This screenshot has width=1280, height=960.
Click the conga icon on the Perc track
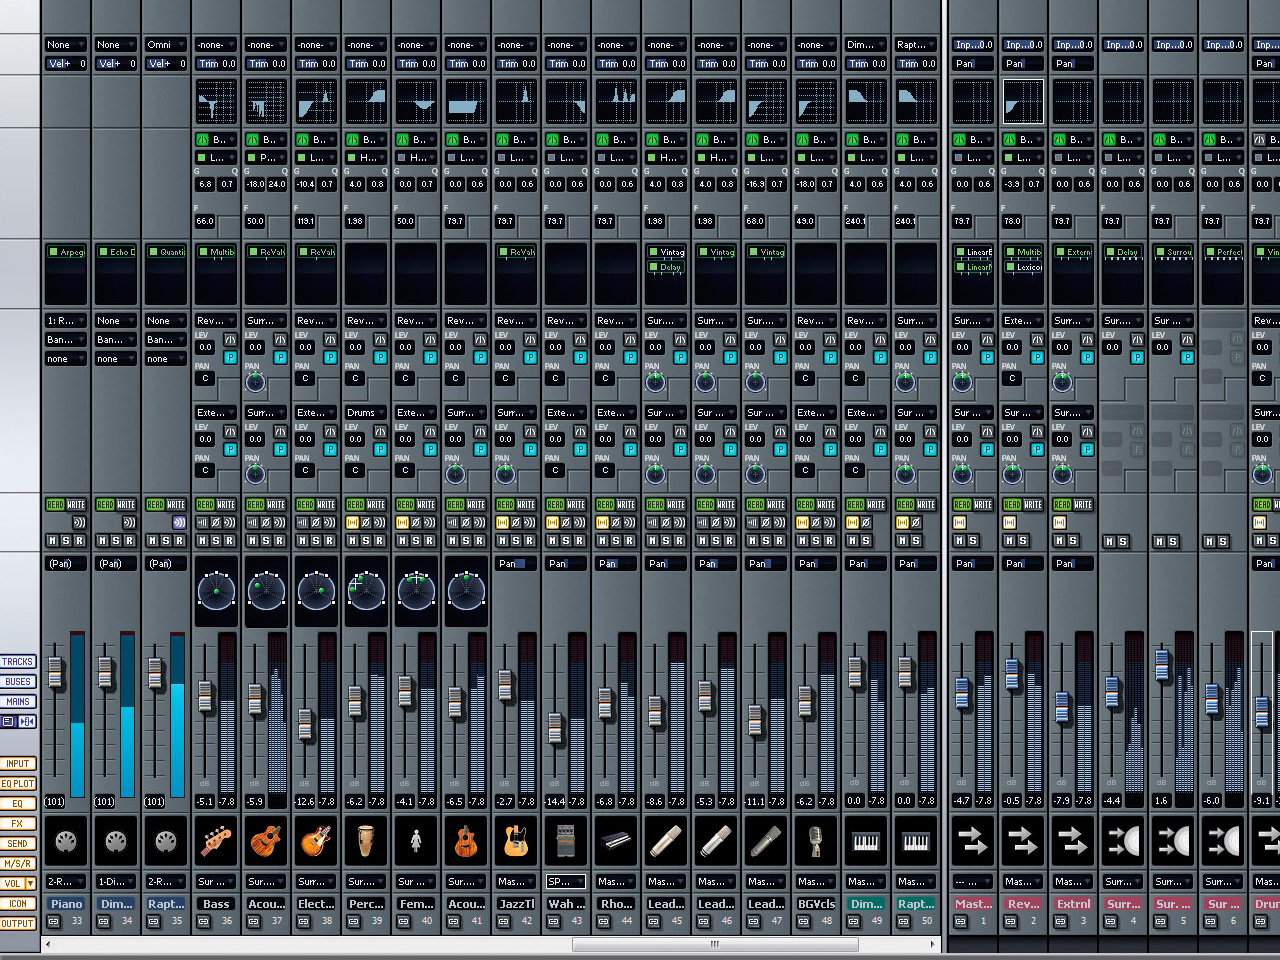coord(365,841)
